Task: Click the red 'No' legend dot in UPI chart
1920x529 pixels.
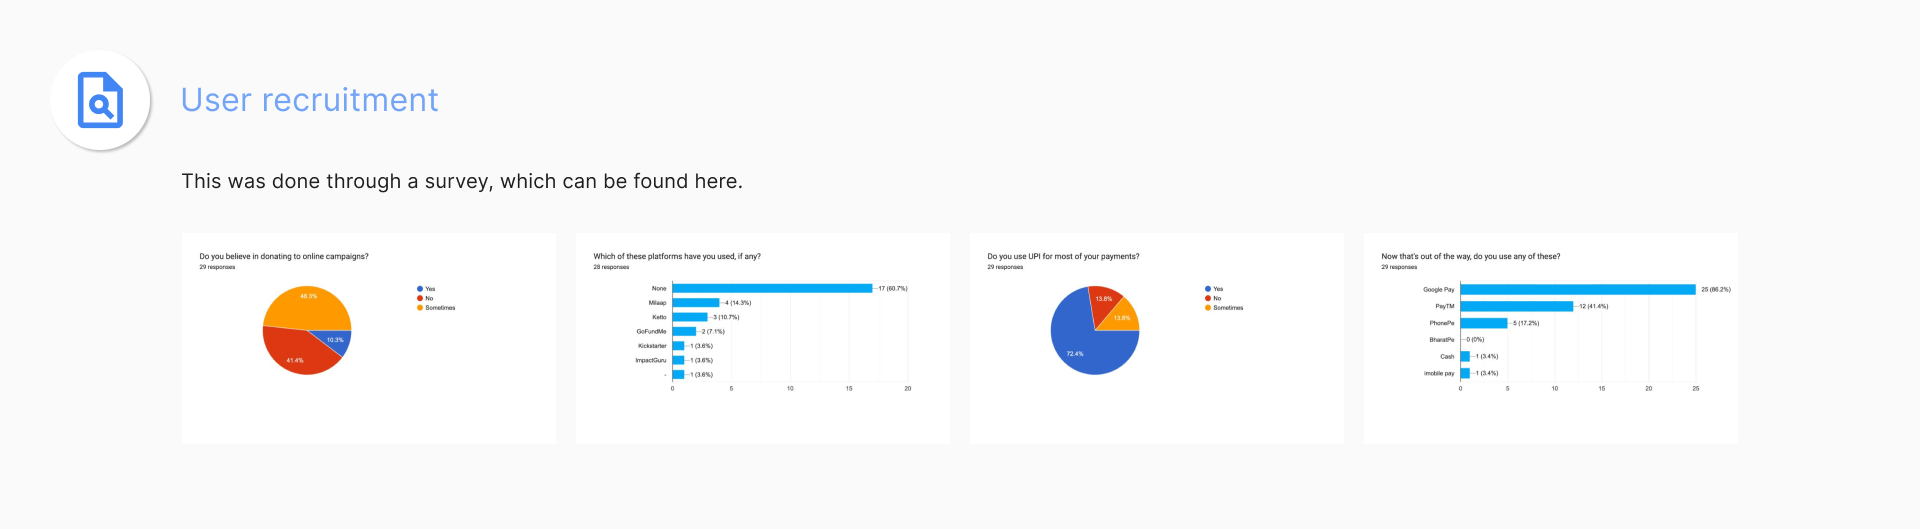Action: coord(1208,298)
